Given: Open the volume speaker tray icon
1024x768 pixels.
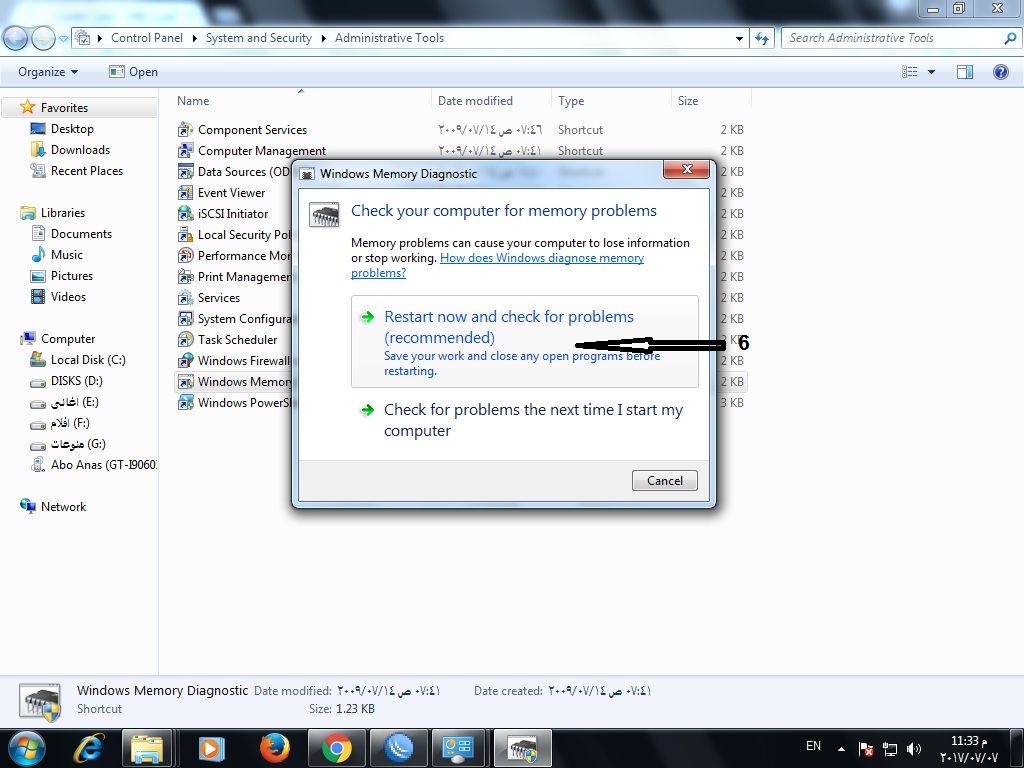Looking at the screenshot, I should [914, 749].
